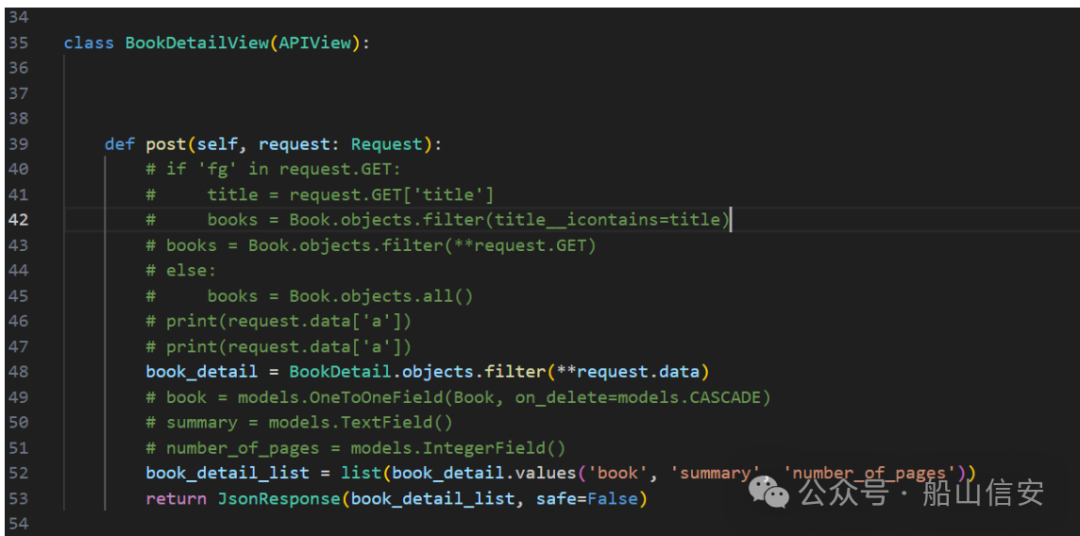Click line number 42 in the gutter
The image size is (1080, 536).
click(x=19, y=220)
